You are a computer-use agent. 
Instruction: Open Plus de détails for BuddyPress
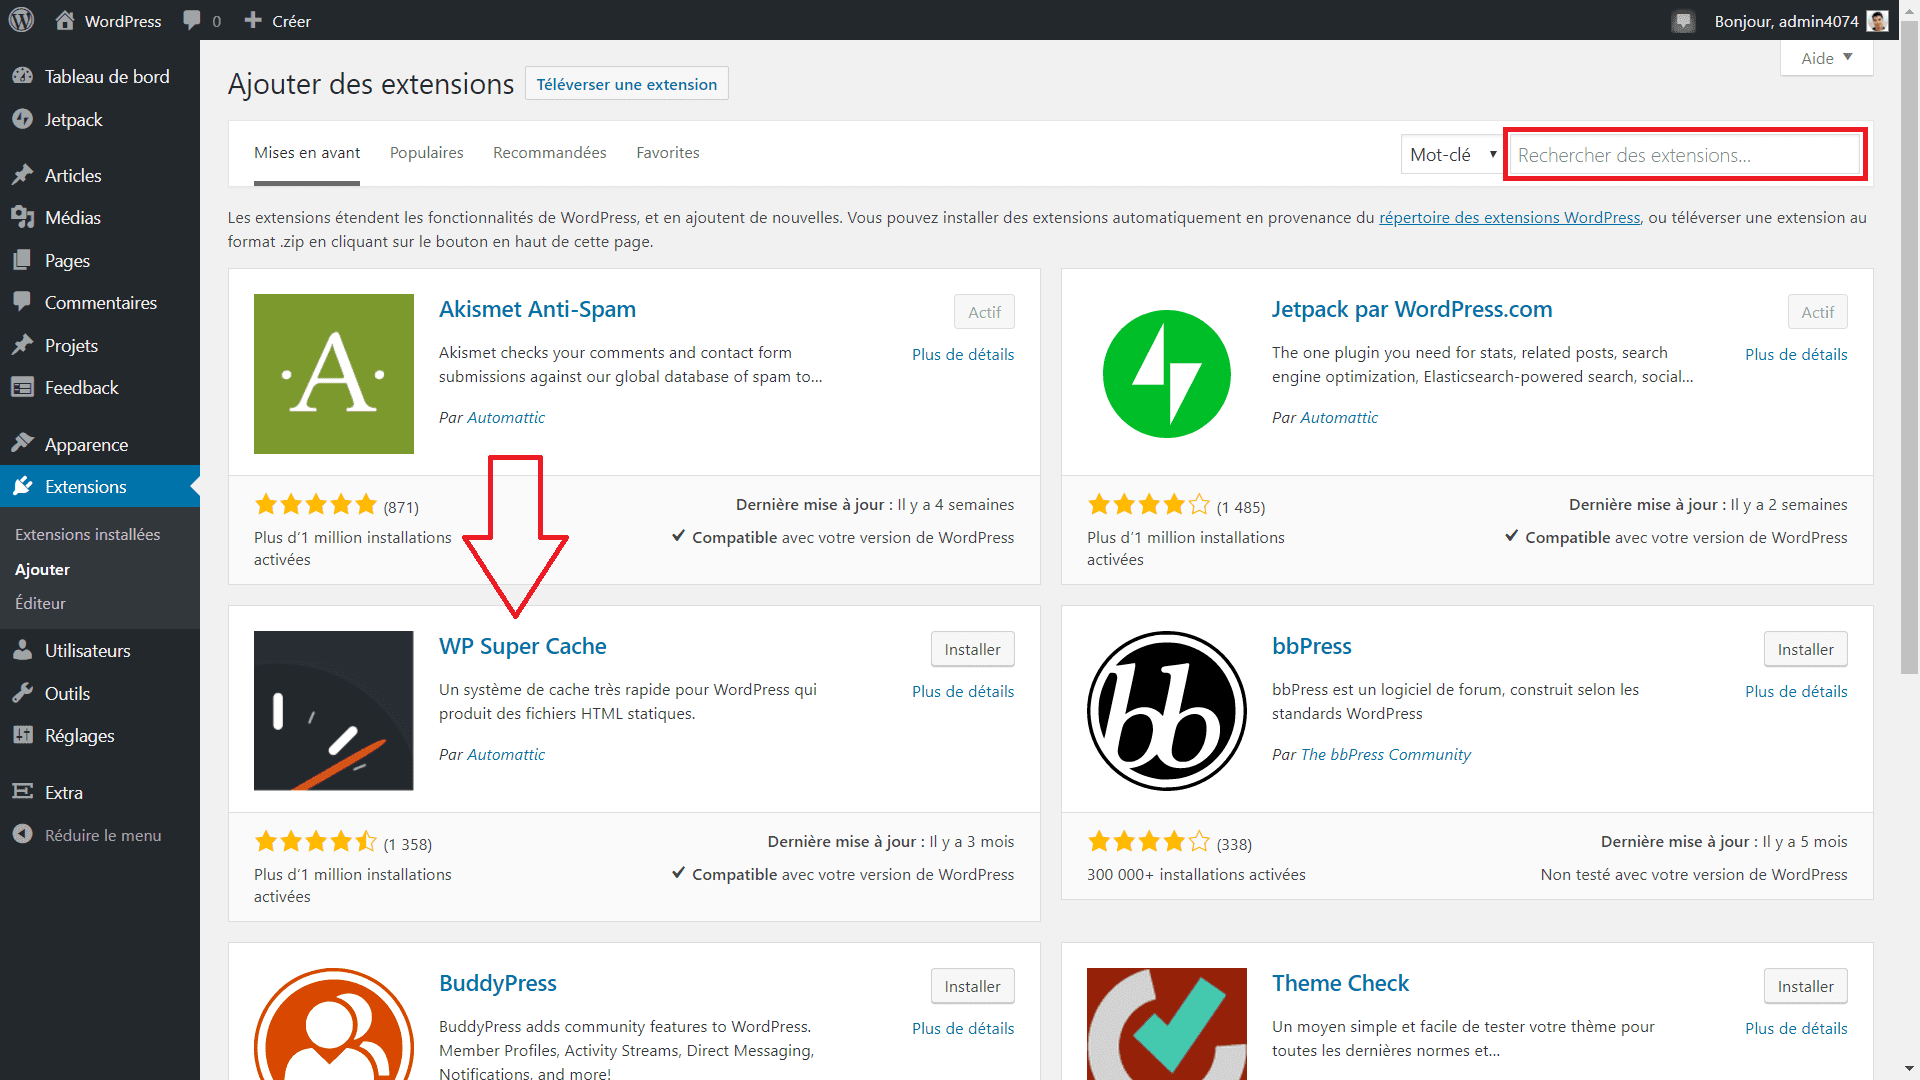(963, 1028)
